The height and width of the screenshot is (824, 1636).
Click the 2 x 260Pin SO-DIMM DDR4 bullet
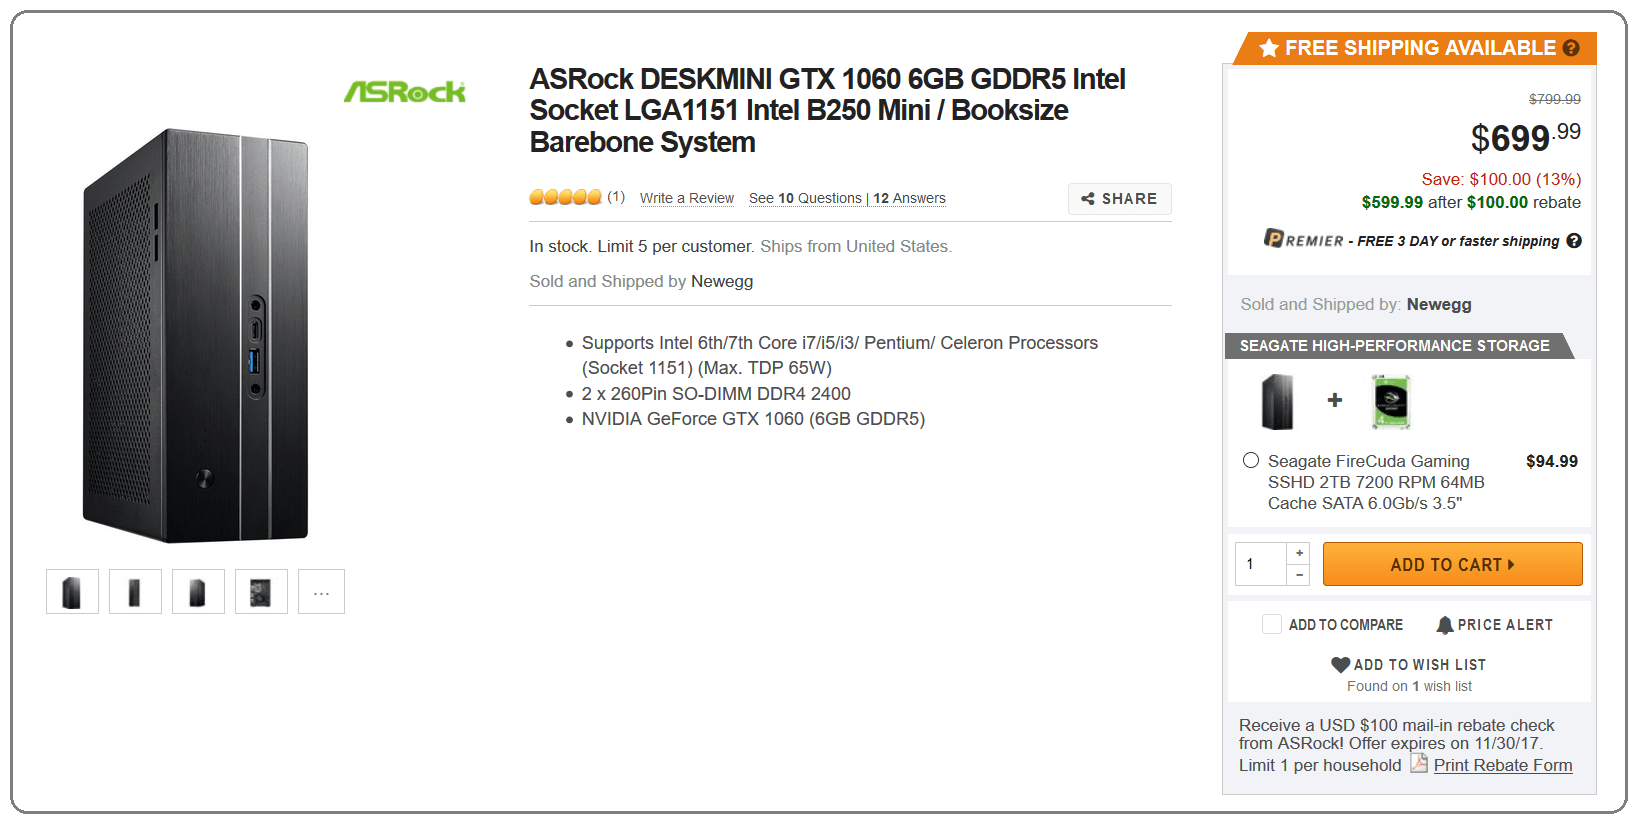coord(716,394)
